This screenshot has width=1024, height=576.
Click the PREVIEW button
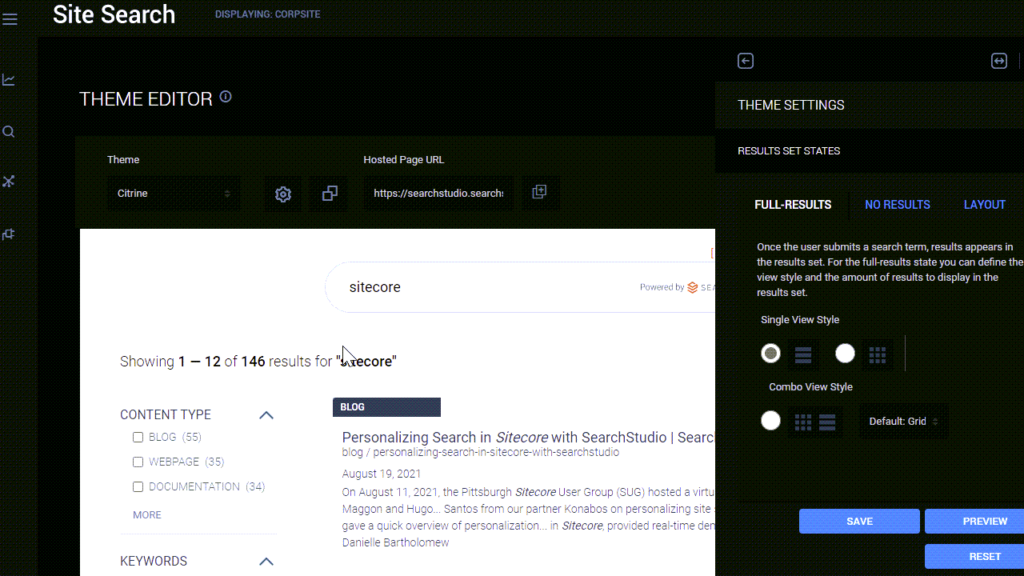pos(974,521)
